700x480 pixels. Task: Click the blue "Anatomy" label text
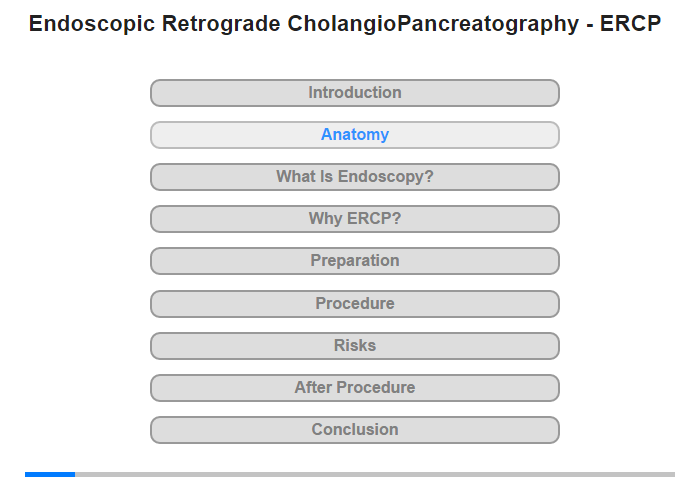tap(355, 134)
